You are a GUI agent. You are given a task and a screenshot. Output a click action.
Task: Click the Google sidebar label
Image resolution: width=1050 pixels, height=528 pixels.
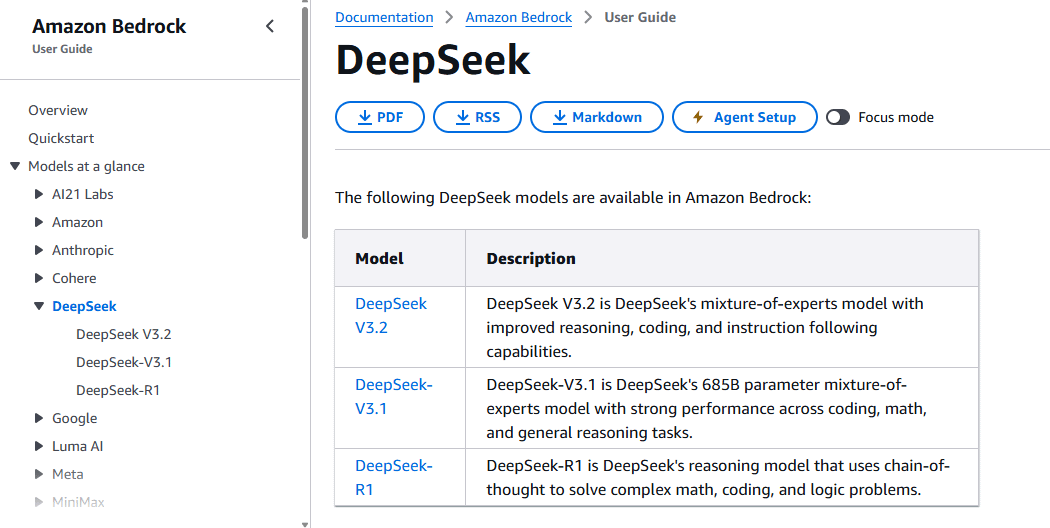(74, 418)
